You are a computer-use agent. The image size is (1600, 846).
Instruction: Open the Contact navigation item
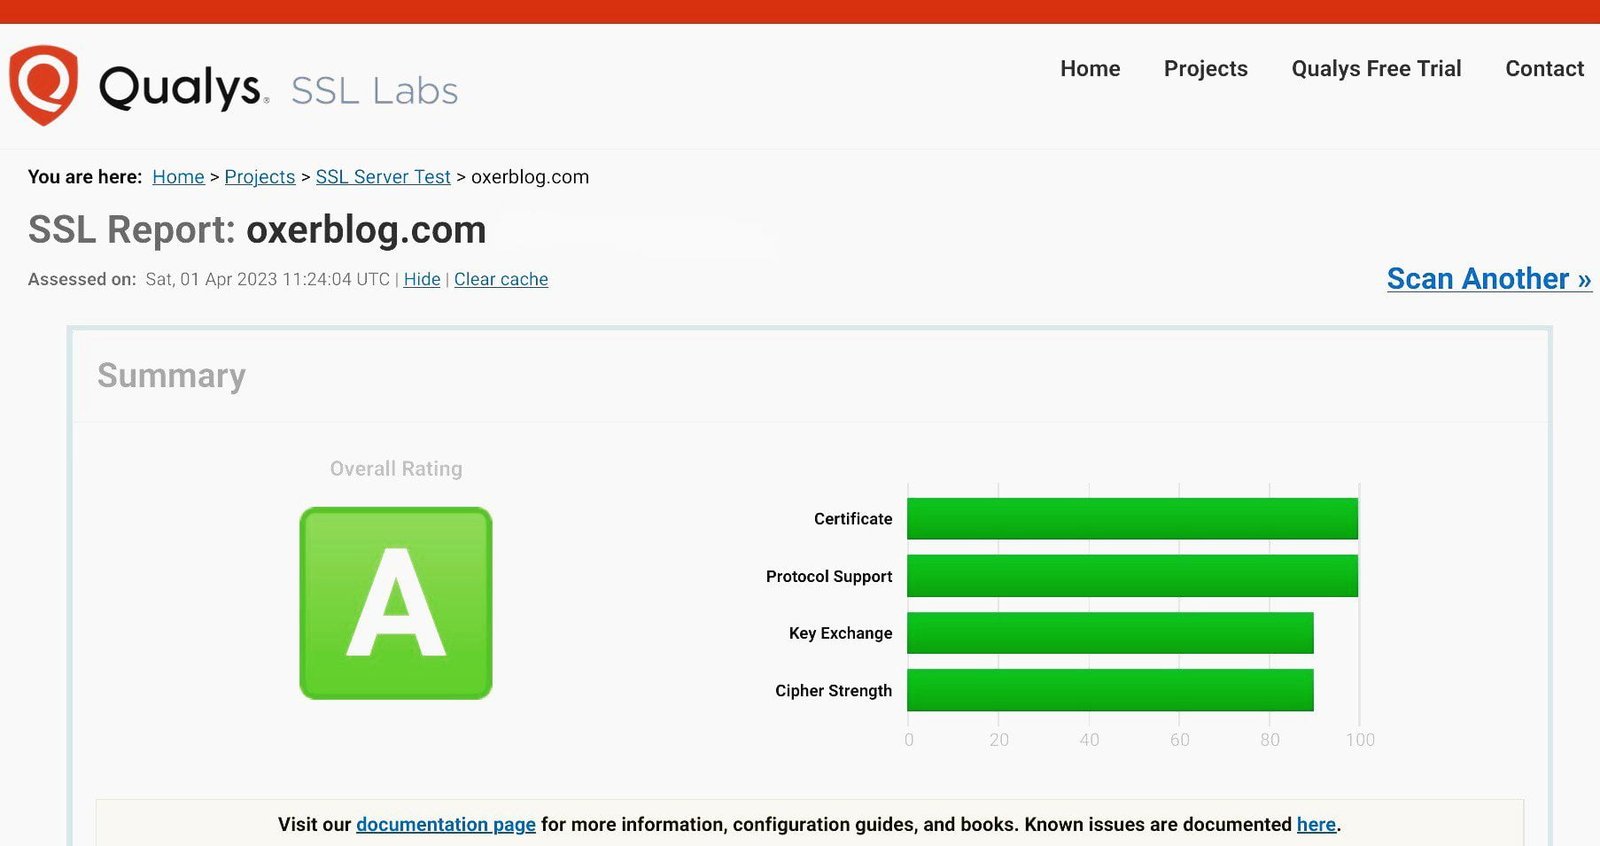1544,68
